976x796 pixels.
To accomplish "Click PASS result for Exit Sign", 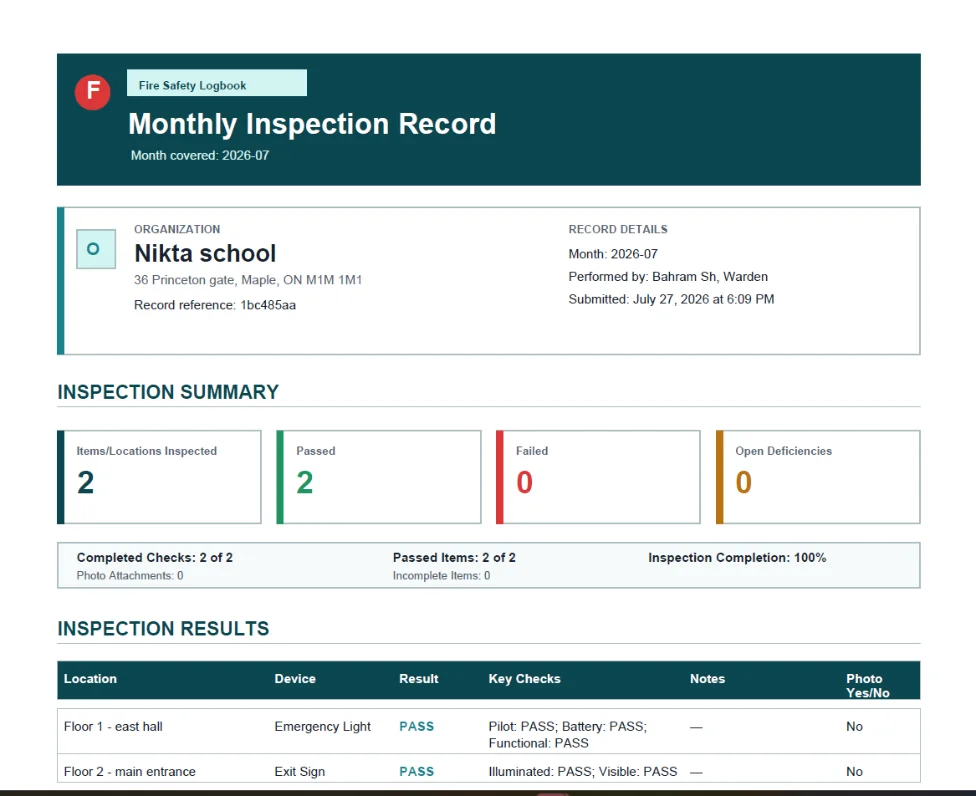I will [x=416, y=772].
